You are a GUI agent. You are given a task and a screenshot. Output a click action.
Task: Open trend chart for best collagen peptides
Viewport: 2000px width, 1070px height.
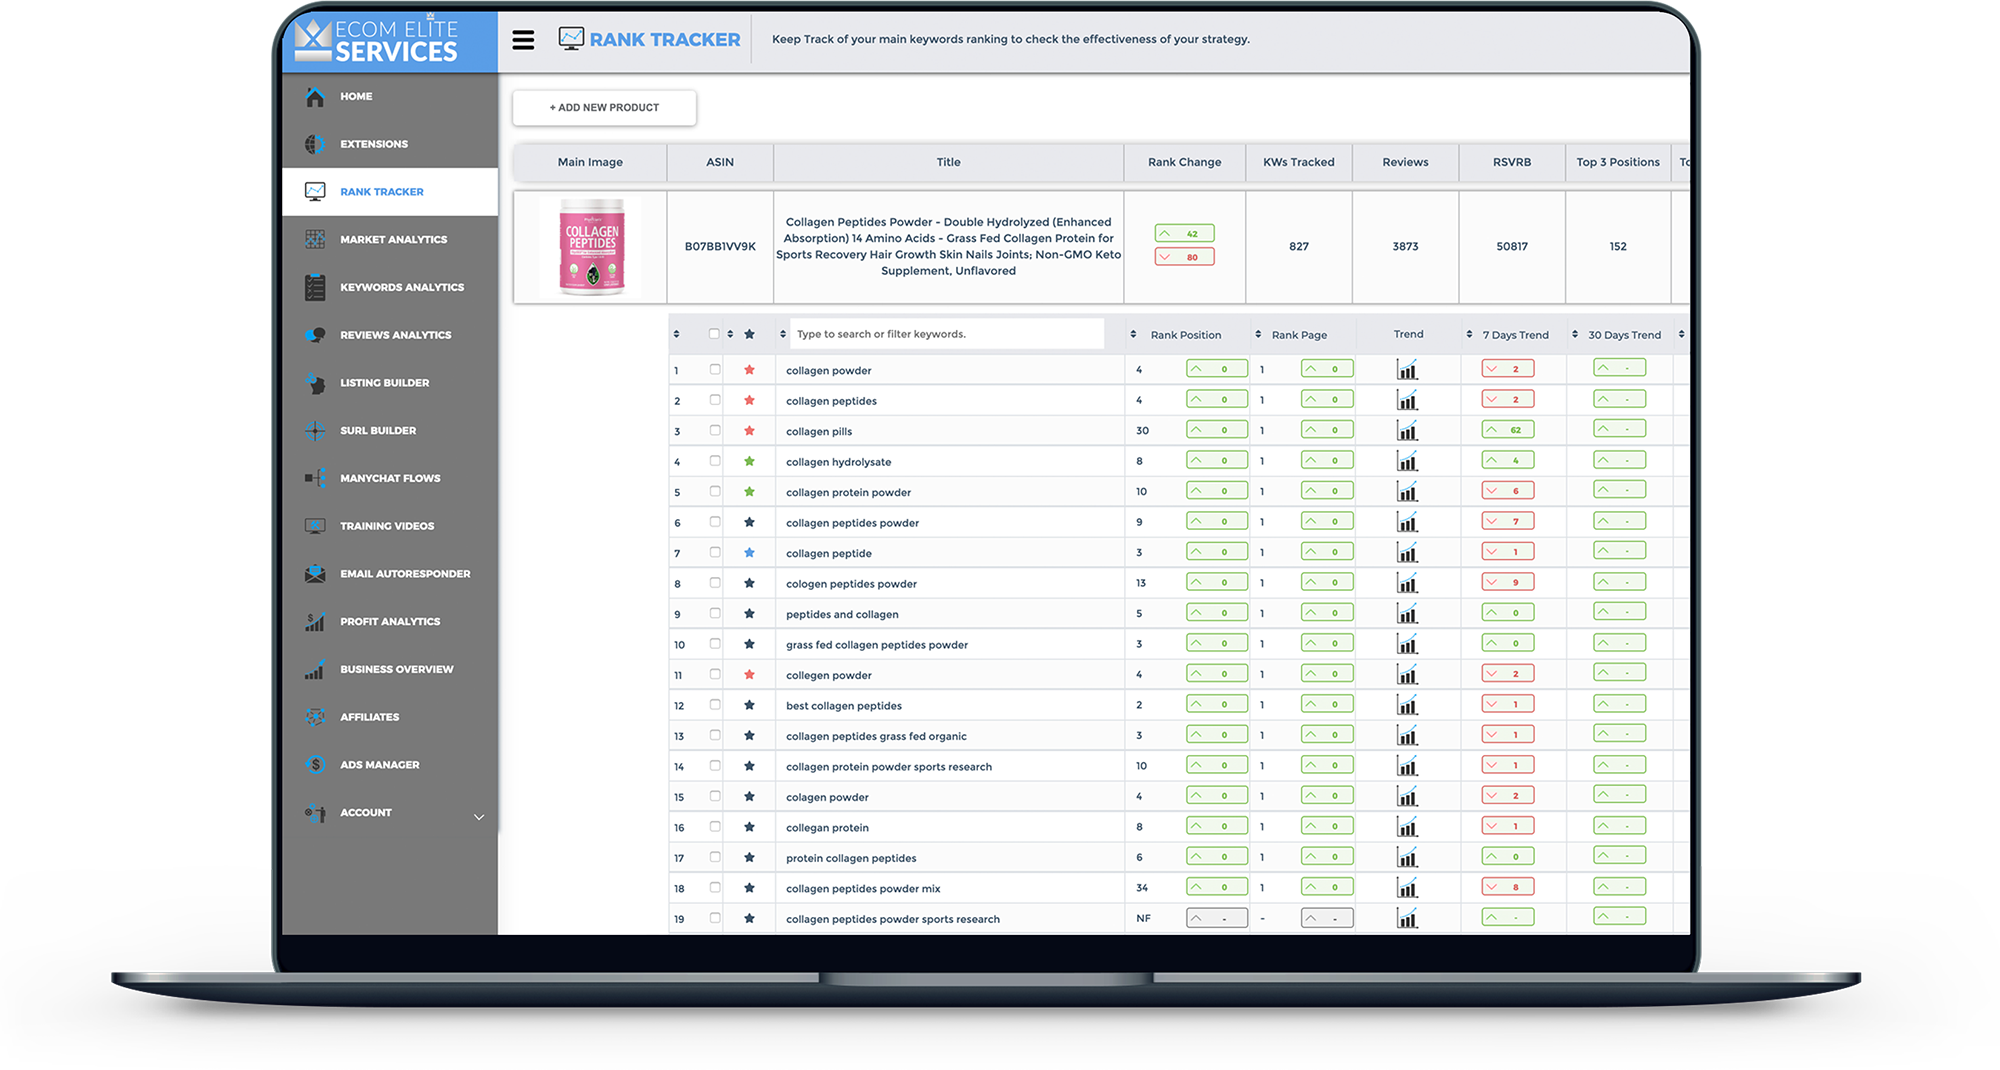click(1407, 706)
